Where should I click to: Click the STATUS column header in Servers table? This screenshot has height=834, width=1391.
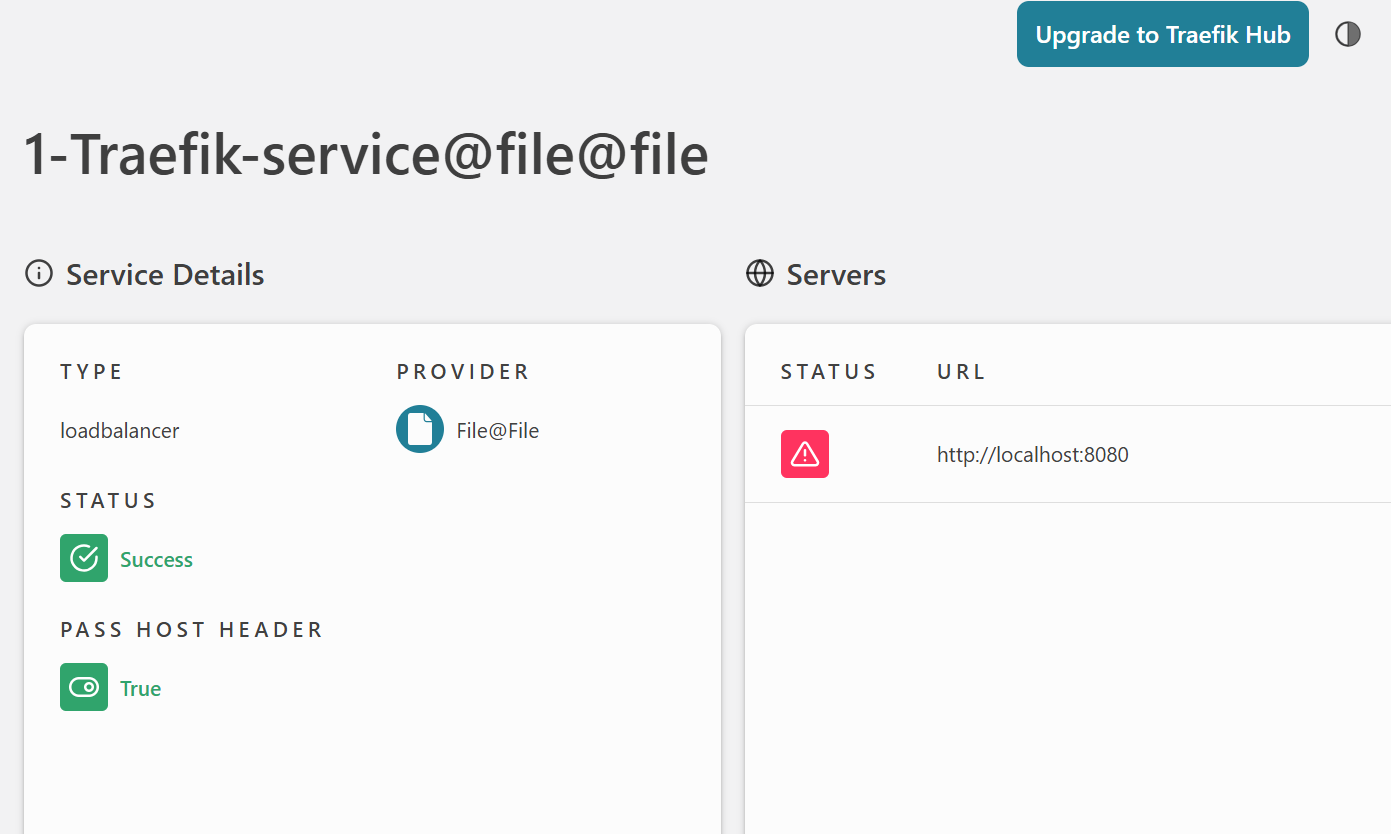tap(828, 372)
